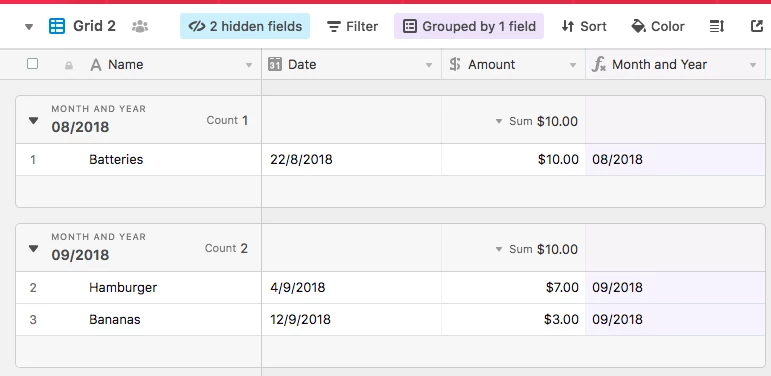Click the Grid 2 view grid icon
Screen dimensions: 771x376
pyautogui.click(x=57, y=26)
